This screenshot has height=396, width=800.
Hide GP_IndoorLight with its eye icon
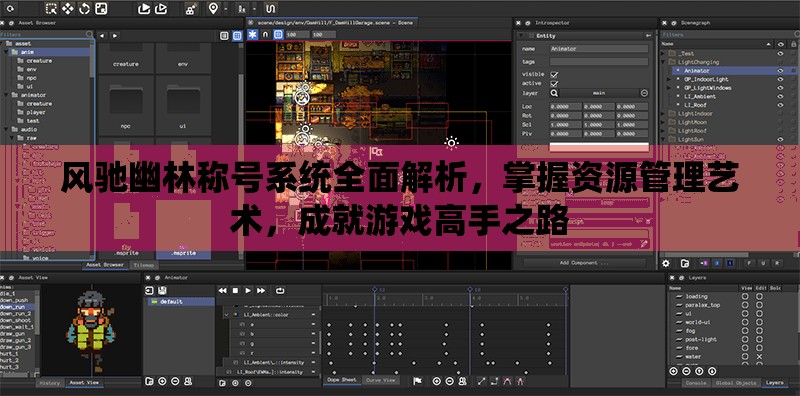[x=780, y=80]
